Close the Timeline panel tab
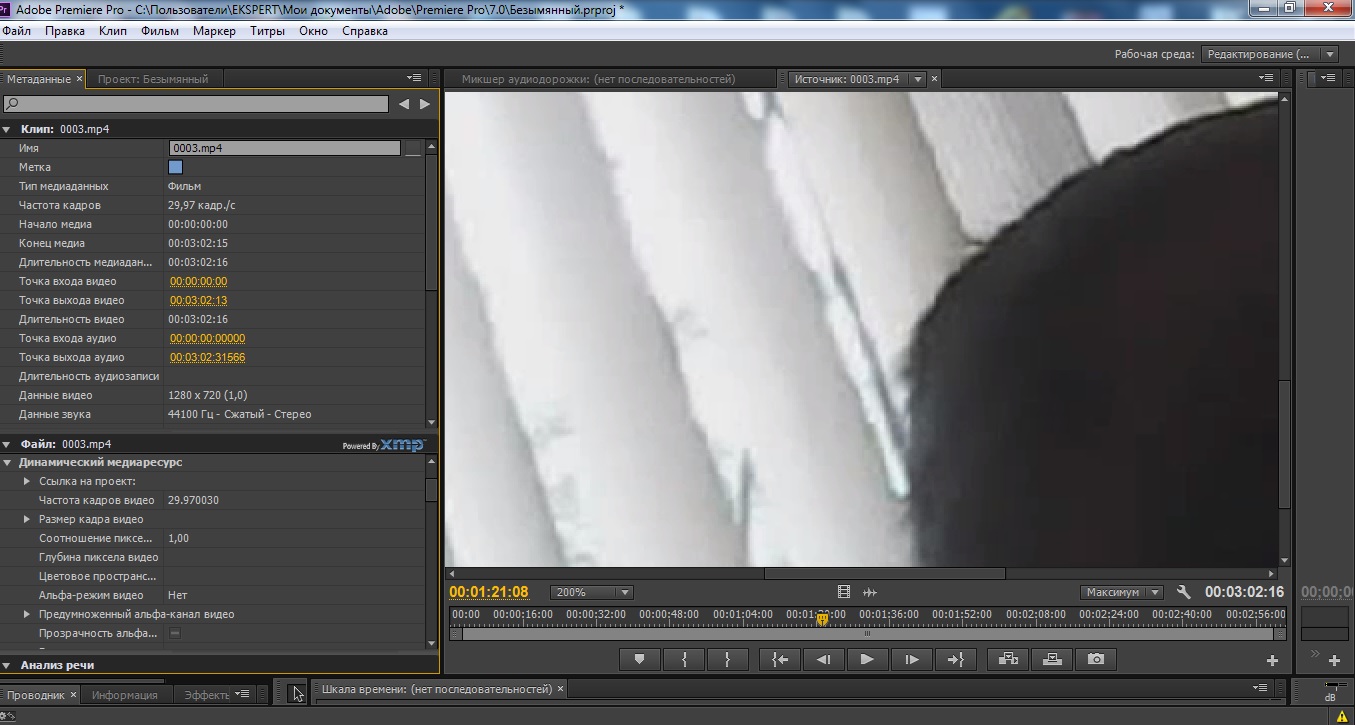The width and height of the screenshot is (1355, 725). click(560, 689)
